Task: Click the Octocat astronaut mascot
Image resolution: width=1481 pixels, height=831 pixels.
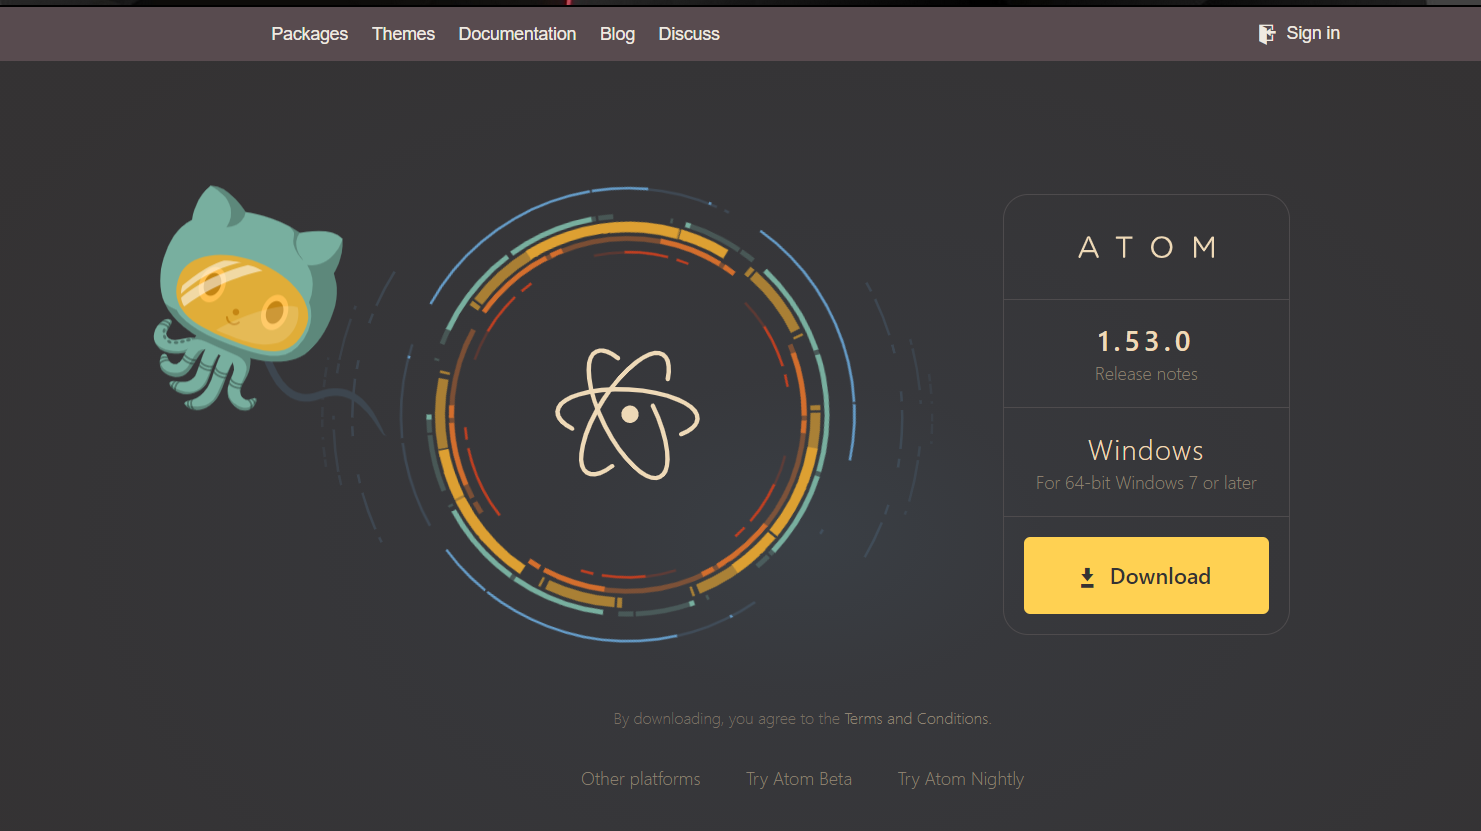Action: point(250,298)
